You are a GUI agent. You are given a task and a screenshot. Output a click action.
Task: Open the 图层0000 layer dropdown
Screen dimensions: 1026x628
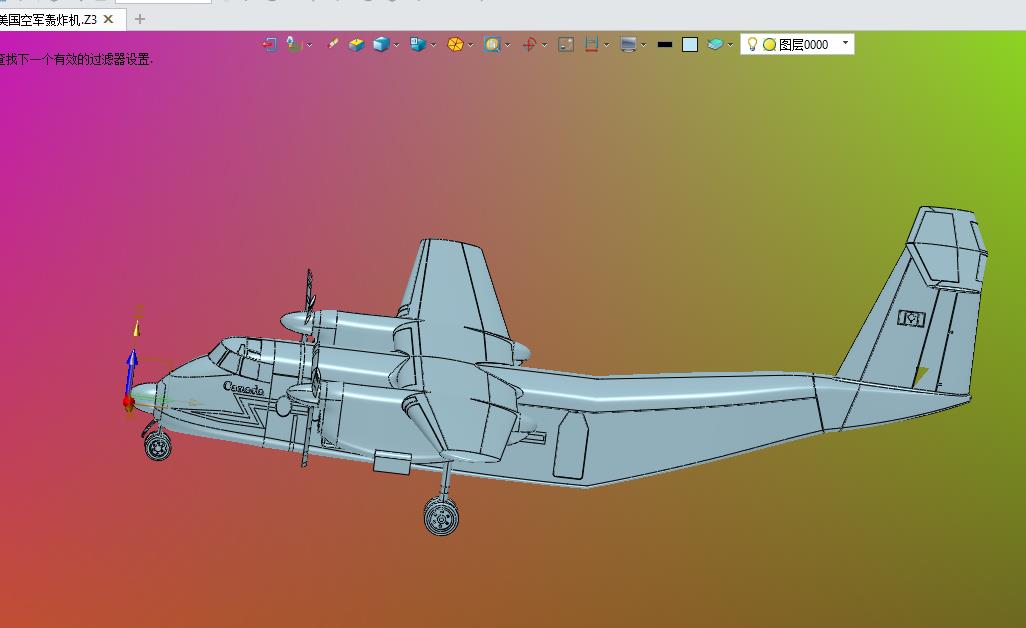845,43
